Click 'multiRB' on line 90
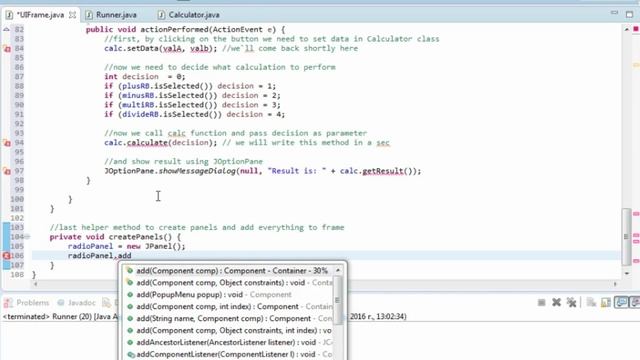The width and height of the screenshot is (640, 360). tap(138, 105)
